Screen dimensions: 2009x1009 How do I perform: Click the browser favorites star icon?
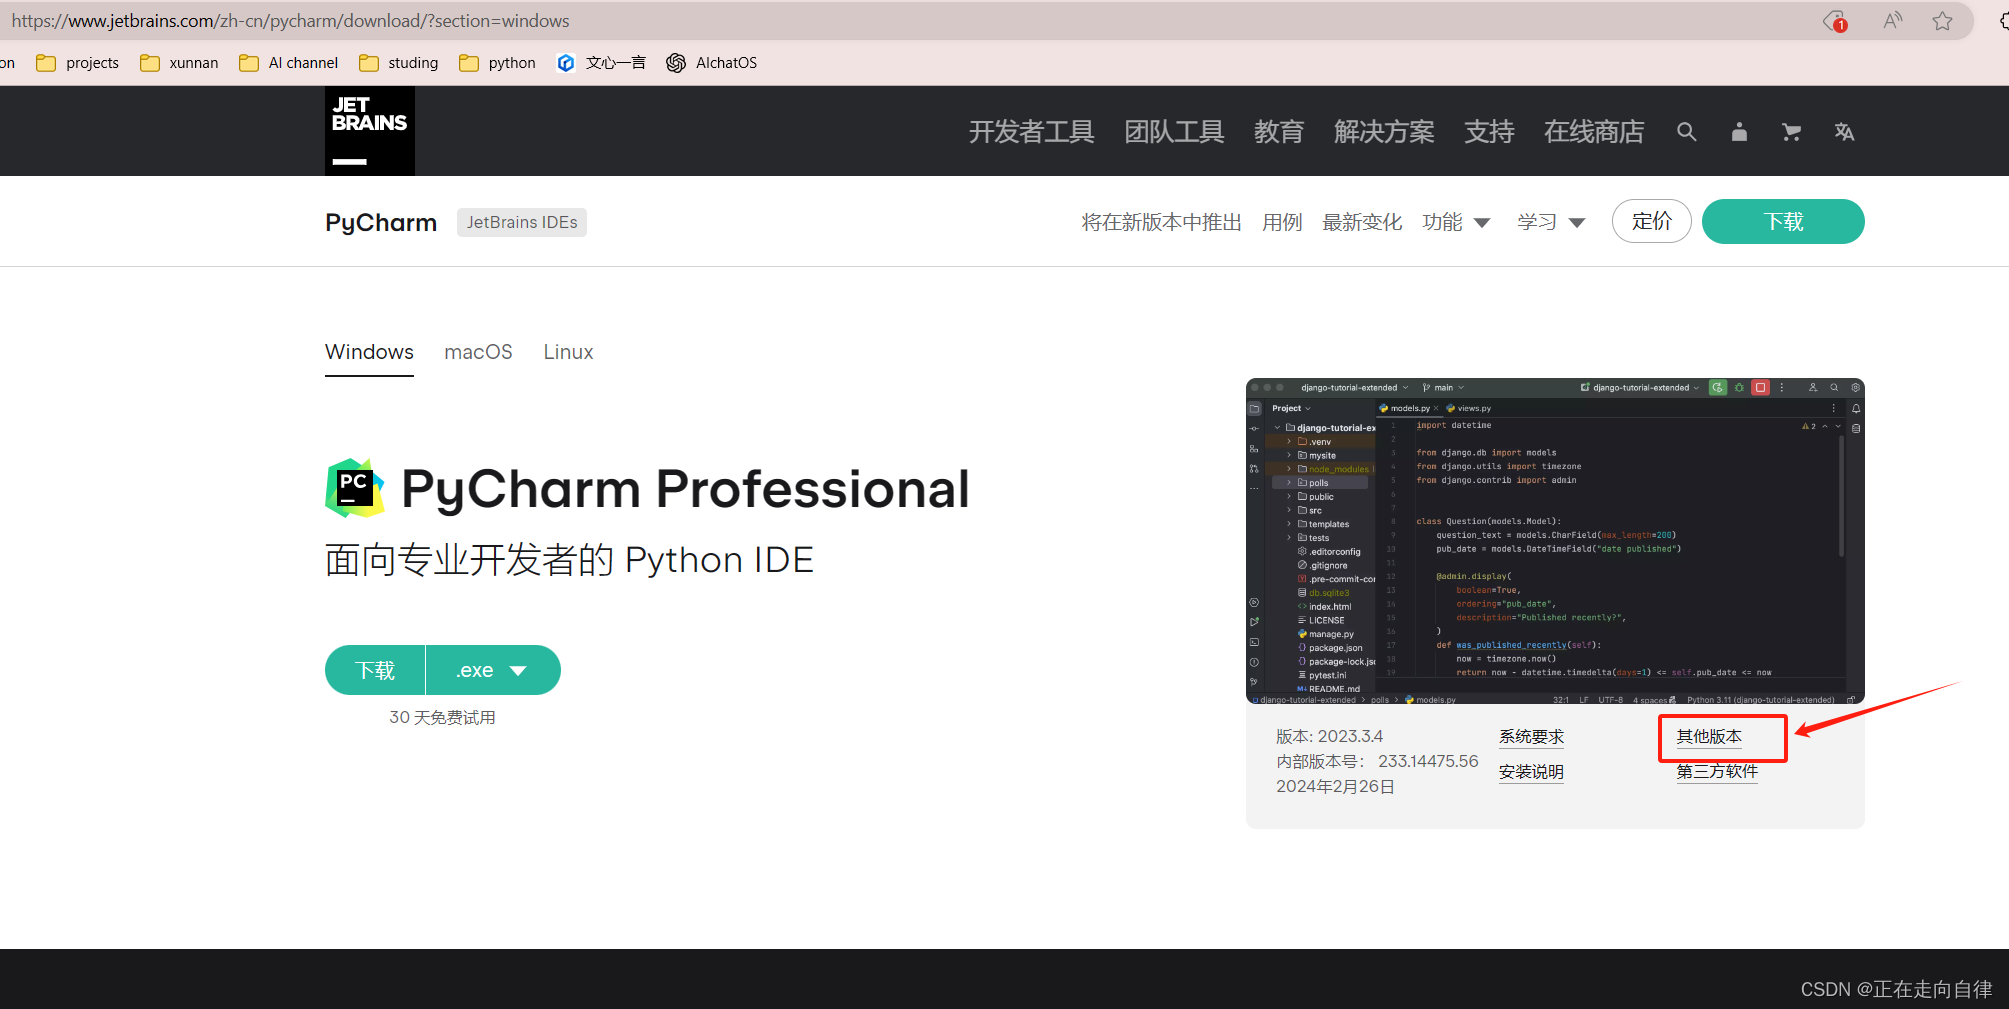[1942, 21]
